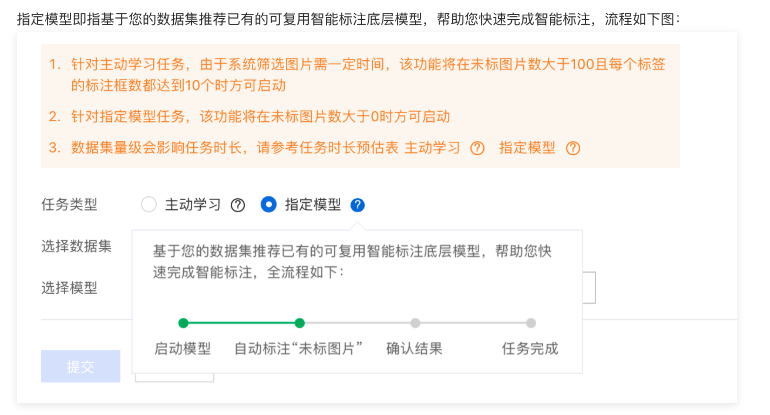Click the gray 任务完成 step dot
770x415 pixels.
point(531,323)
